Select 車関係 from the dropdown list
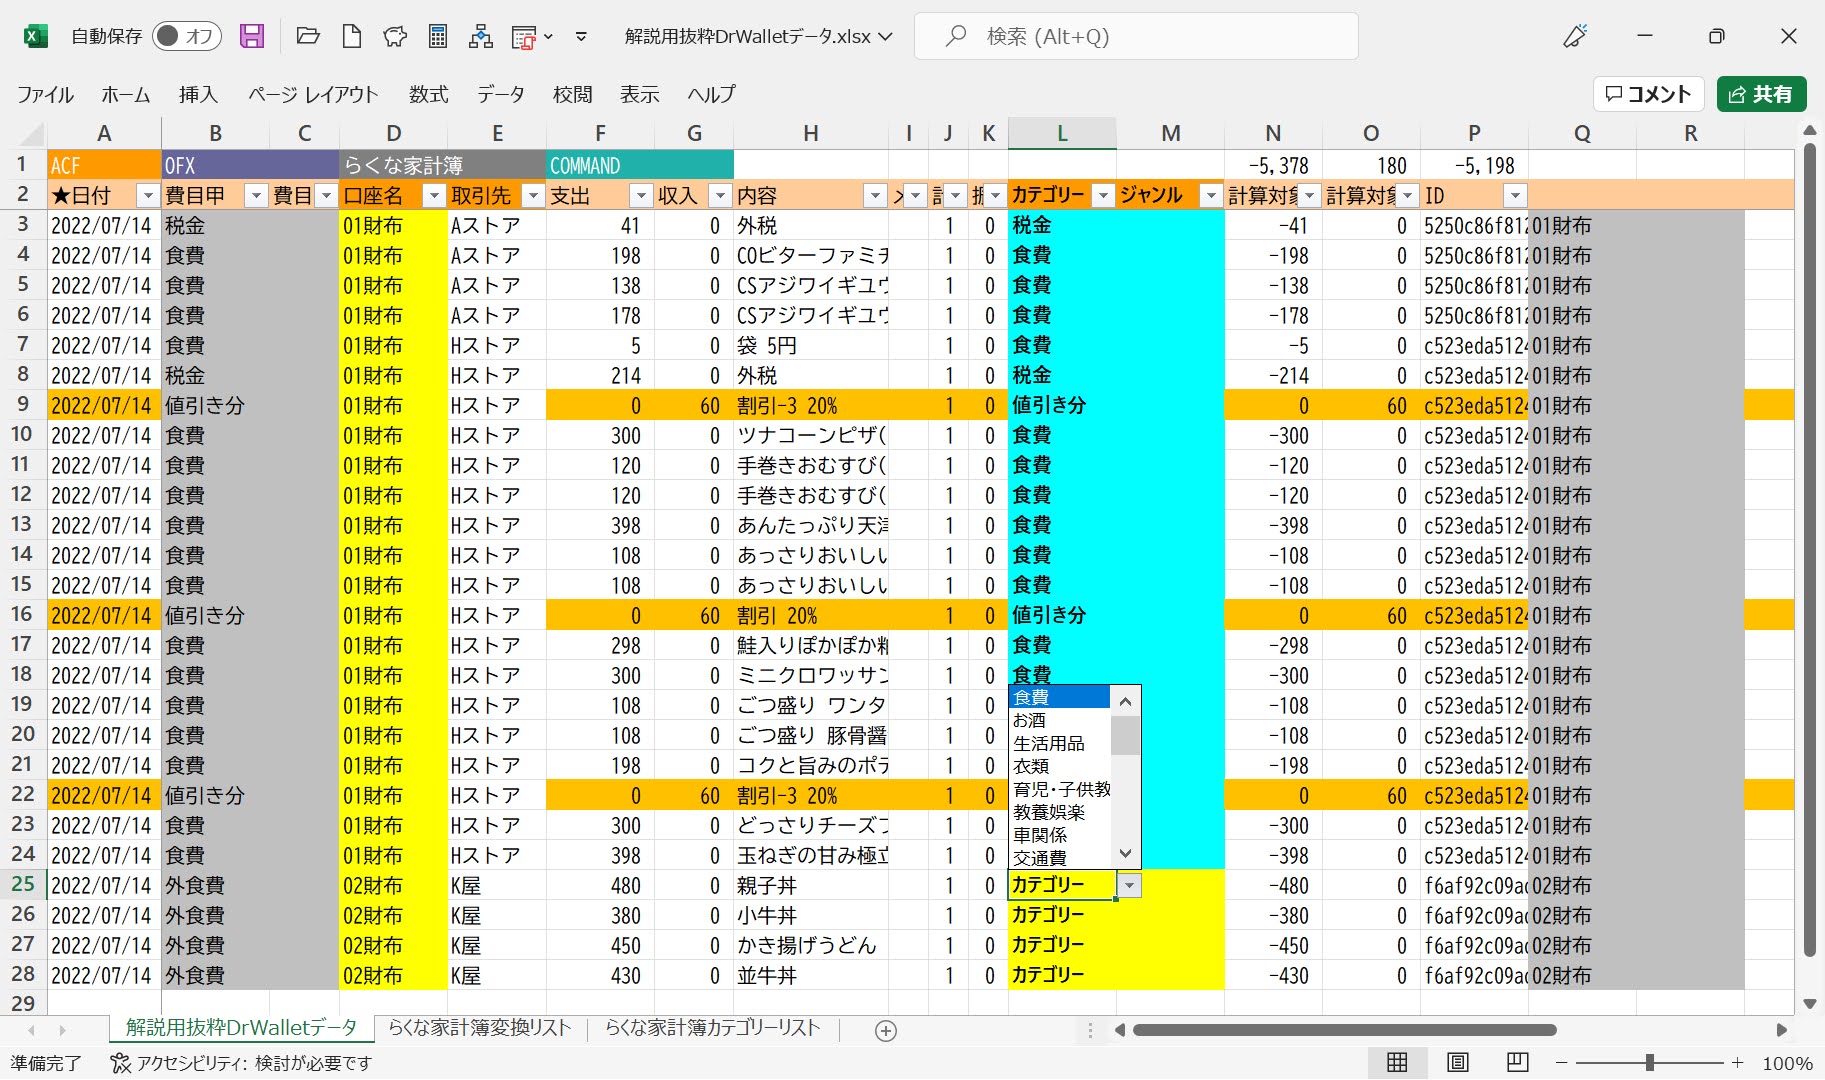Screen dimensions: 1825x1080 (1060, 835)
